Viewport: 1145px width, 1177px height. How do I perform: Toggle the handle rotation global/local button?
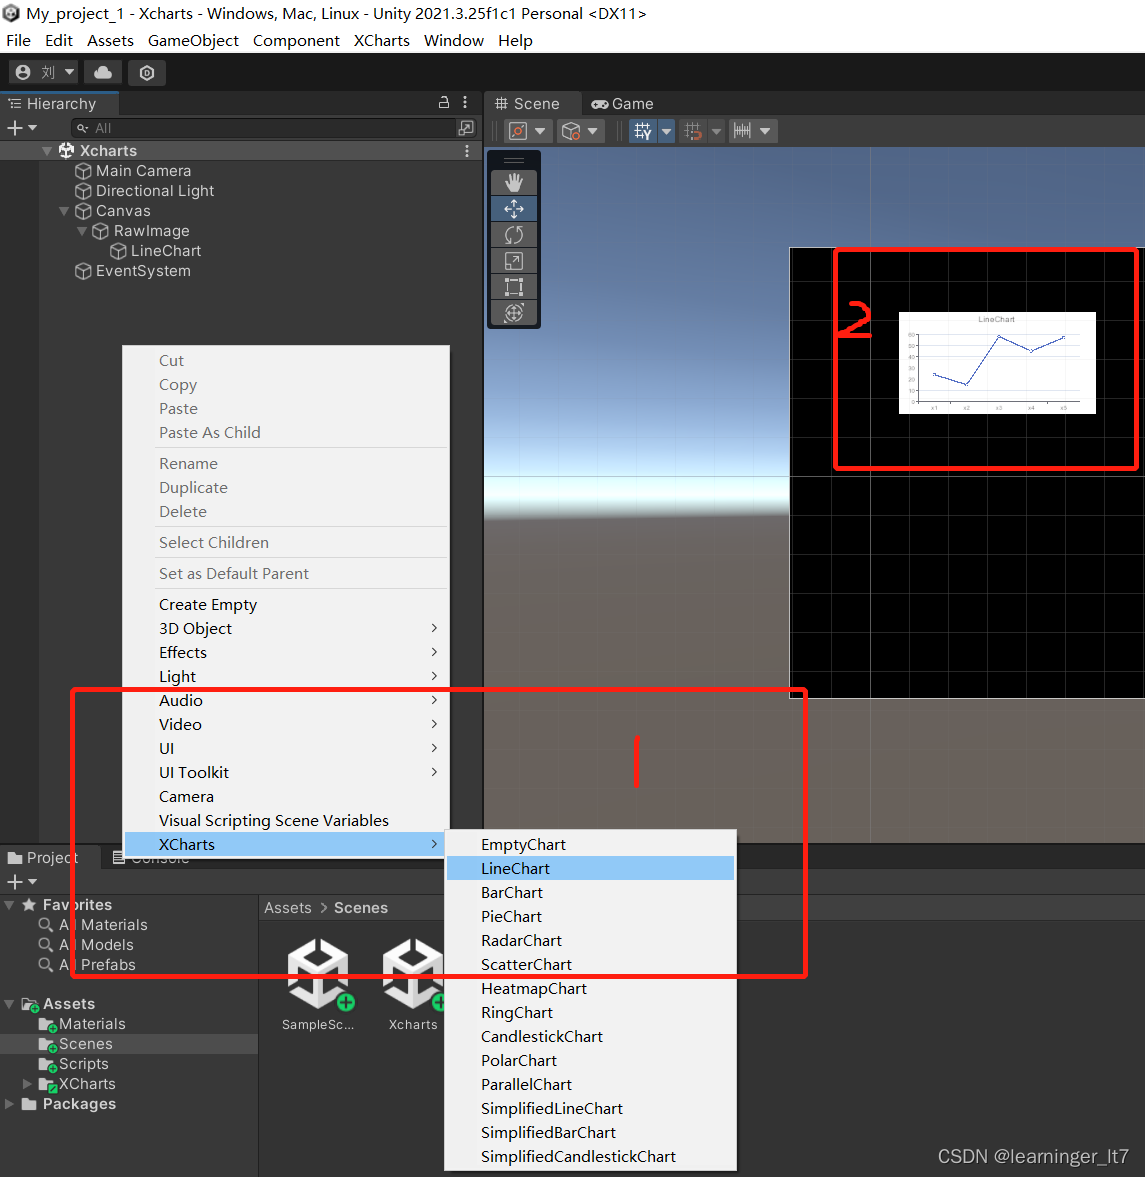571,131
